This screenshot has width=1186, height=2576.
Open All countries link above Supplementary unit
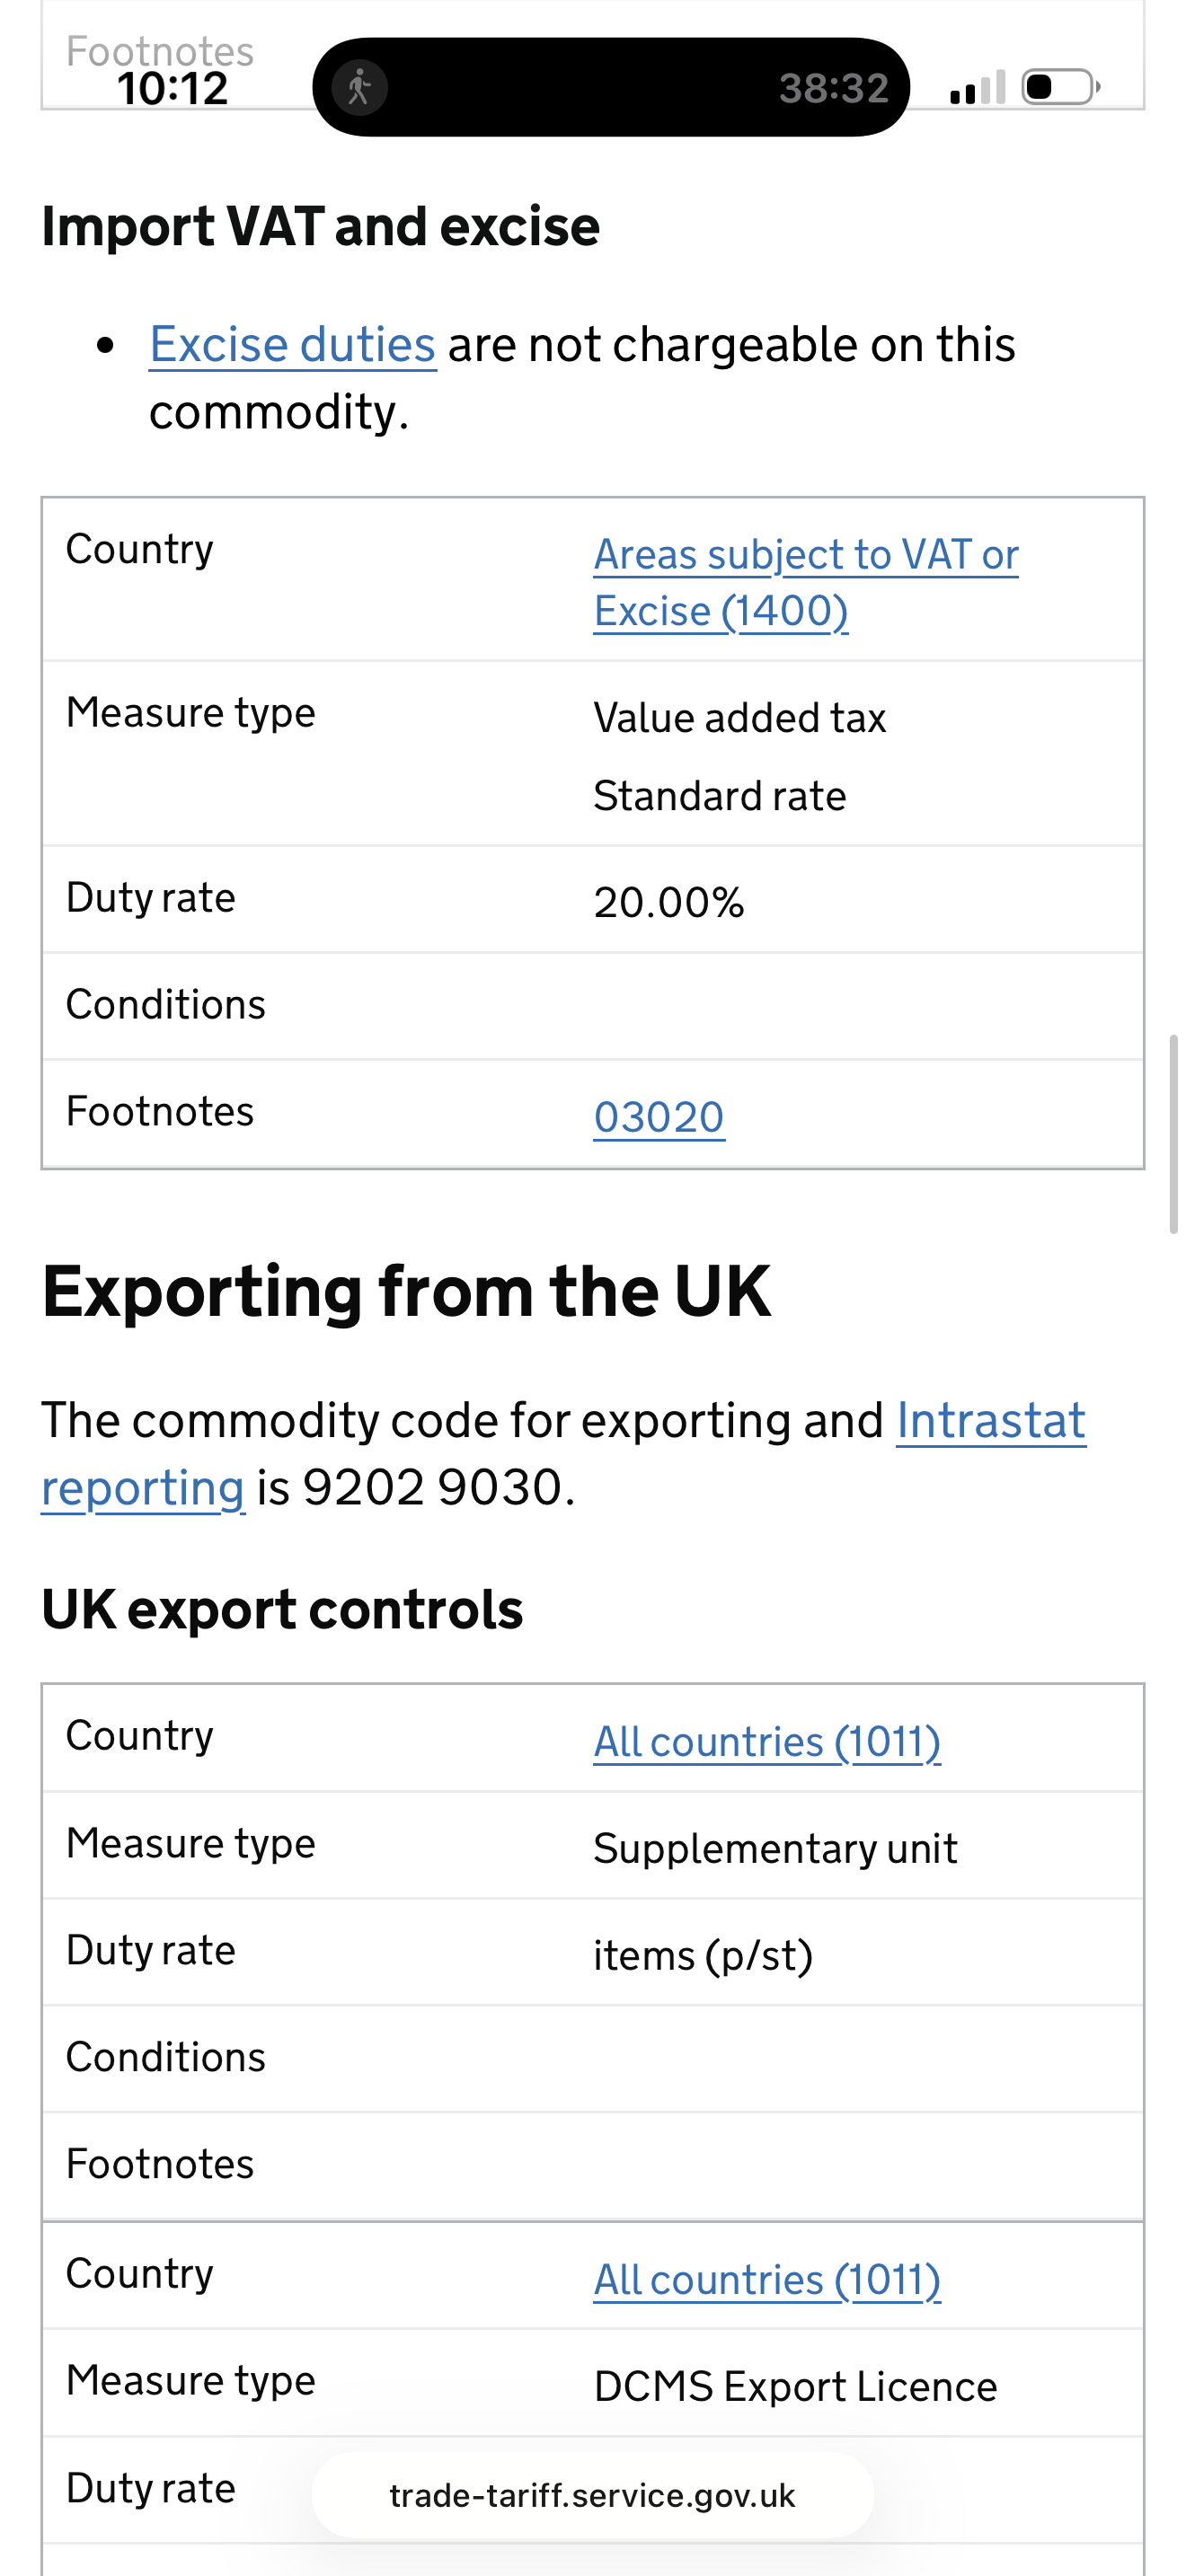coord(767,1742)
